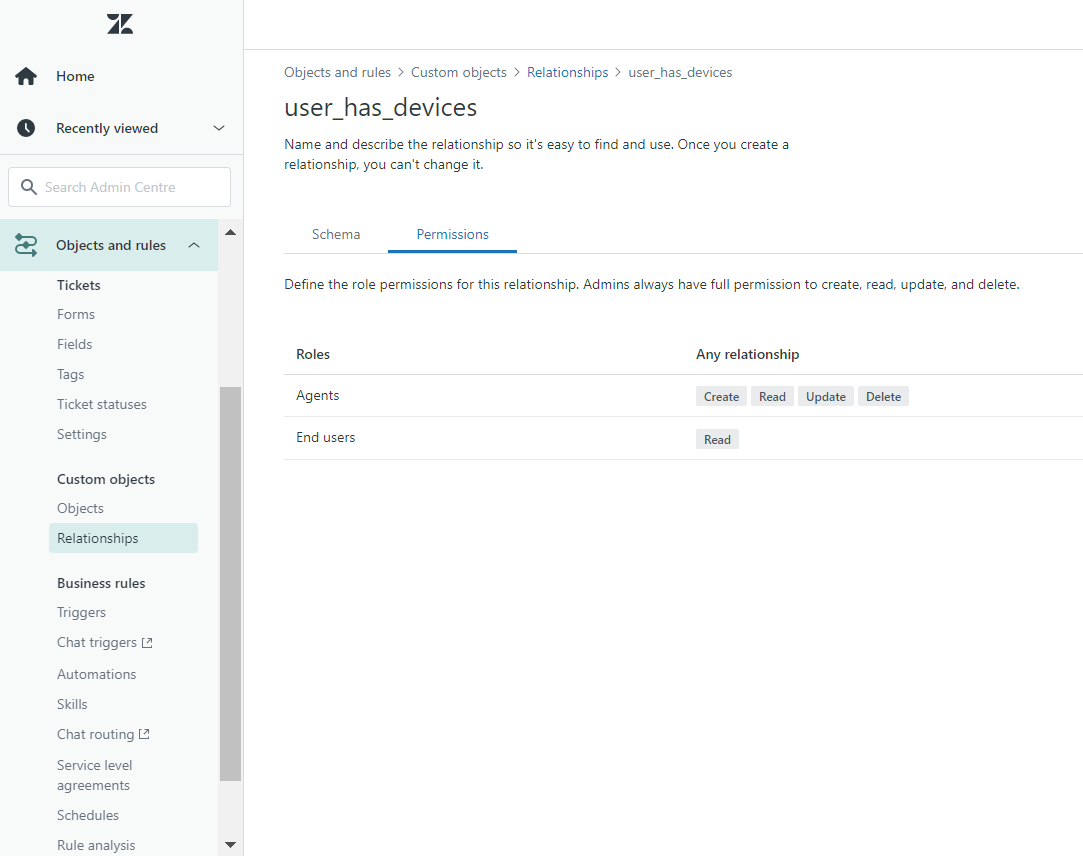Toggle Read permission for End users

717,439
